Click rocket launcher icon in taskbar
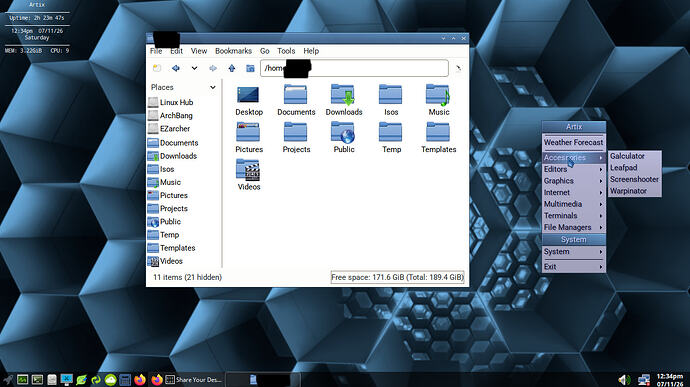This screenshot has width=690, height=387. point(8,379)
